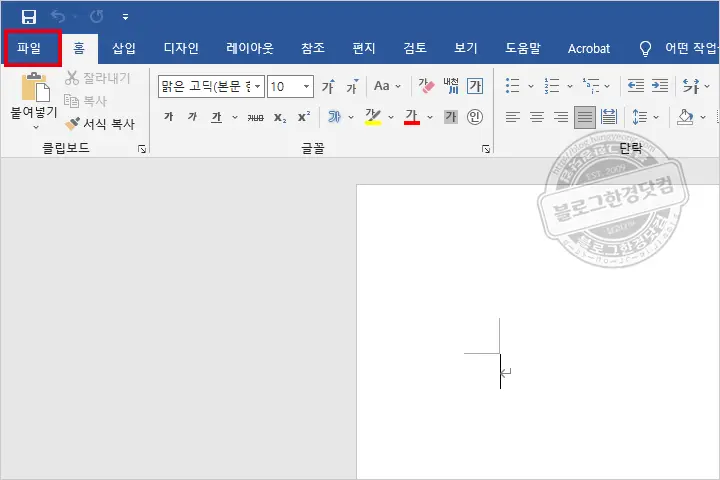Screen dimensions: 720x480
Task: Toggle italic formatting
Action: (192, 117)
